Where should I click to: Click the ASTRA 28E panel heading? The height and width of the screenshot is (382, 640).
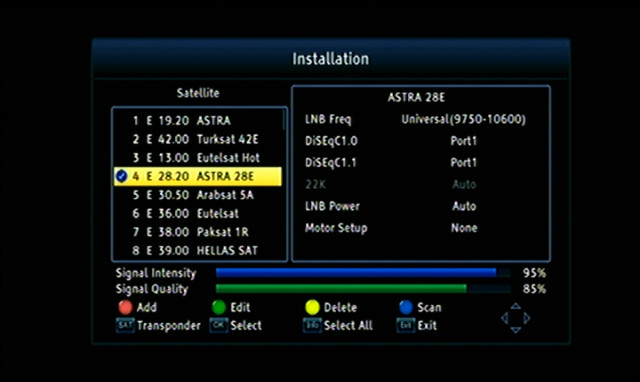(416, 98)
